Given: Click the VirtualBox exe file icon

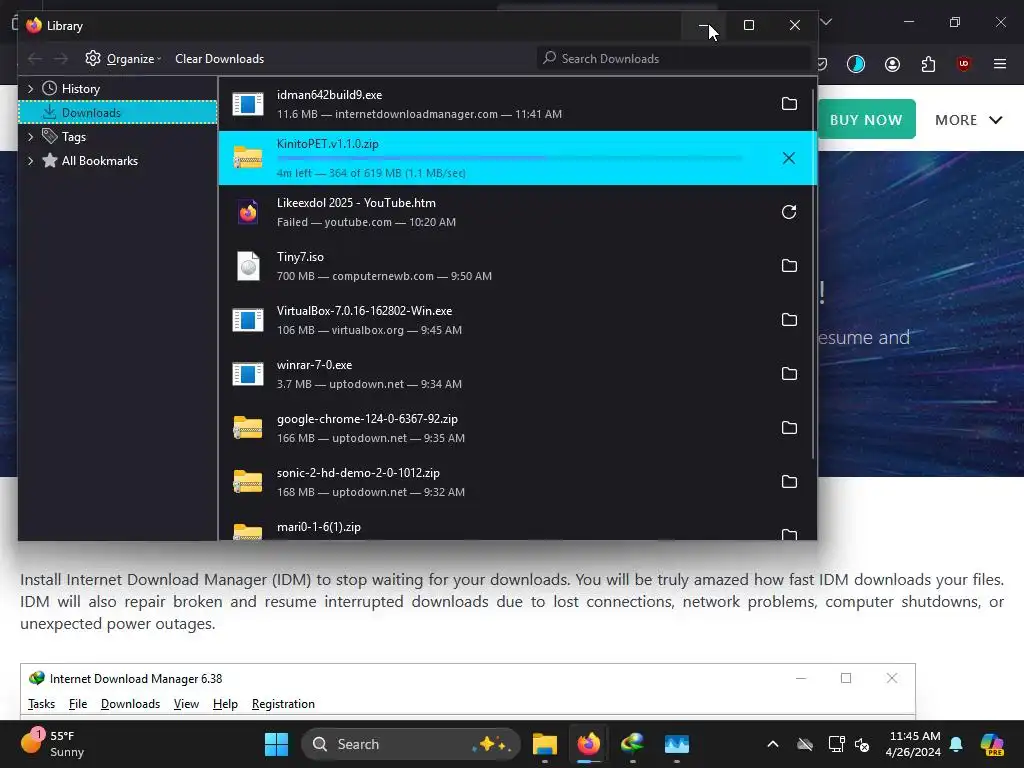Looking at the screenshot, I should tap(248, 320).
